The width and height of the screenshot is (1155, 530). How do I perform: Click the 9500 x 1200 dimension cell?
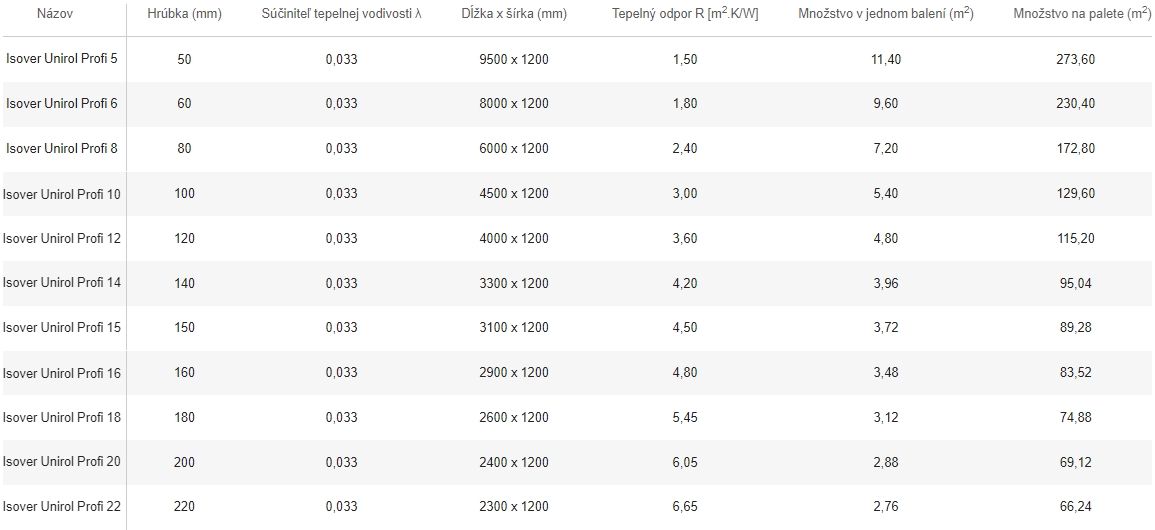pyautogui.click(x=514, y=59)
